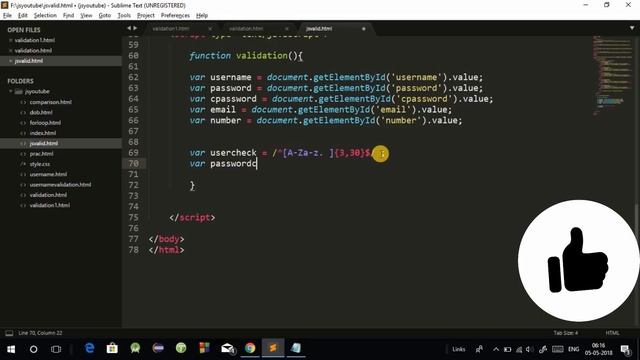Select jsvalid.html under Open Files
This screenshot has height=360, width=640.
coord(29,61)
